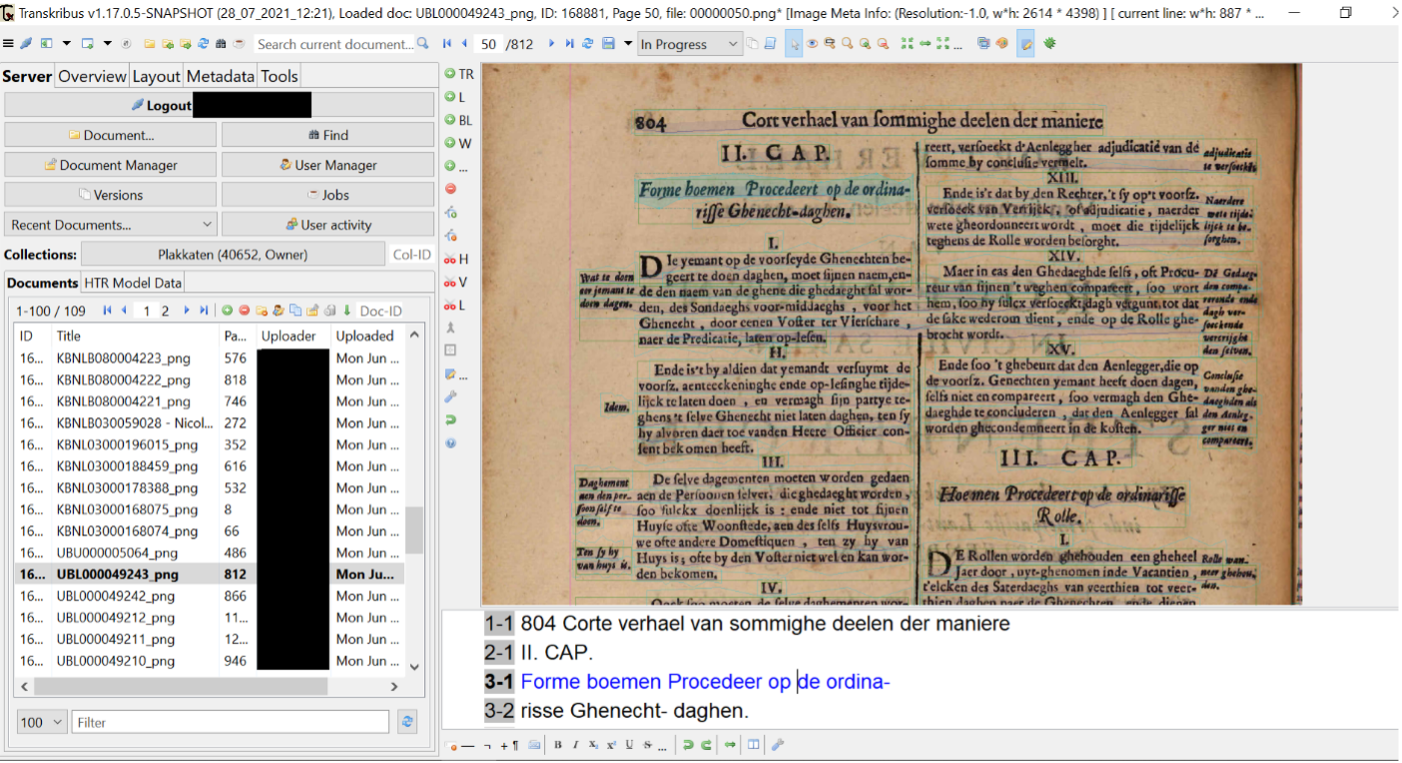Toggle horizontal guide with the H icon

point(455,258)
